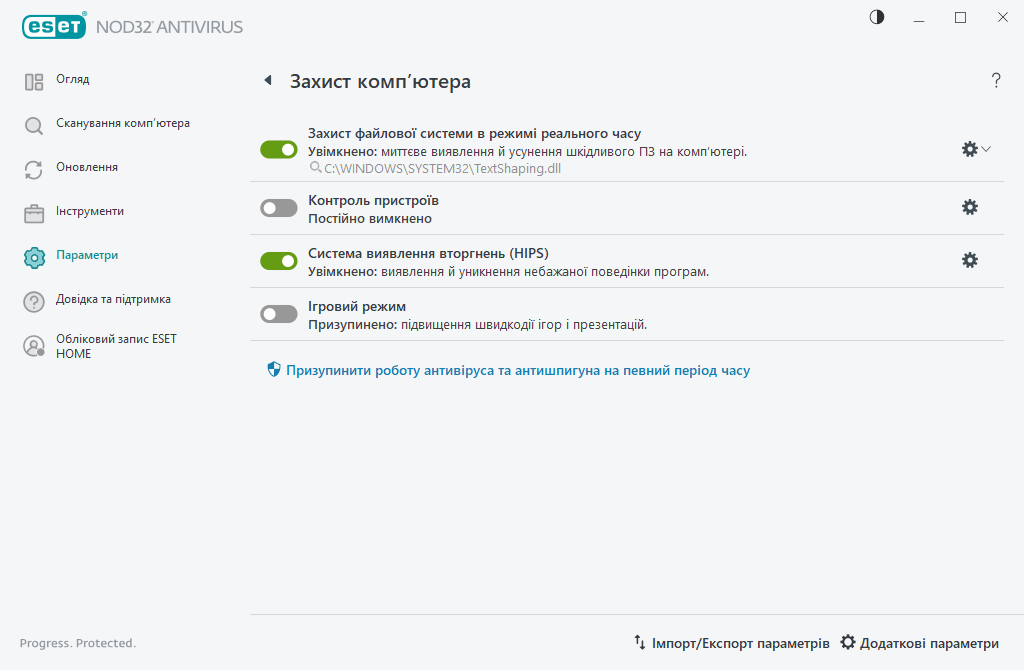Open Сканування комп'ютера menu item
This screenshot has width=1024, height=670.
point(122,123)
